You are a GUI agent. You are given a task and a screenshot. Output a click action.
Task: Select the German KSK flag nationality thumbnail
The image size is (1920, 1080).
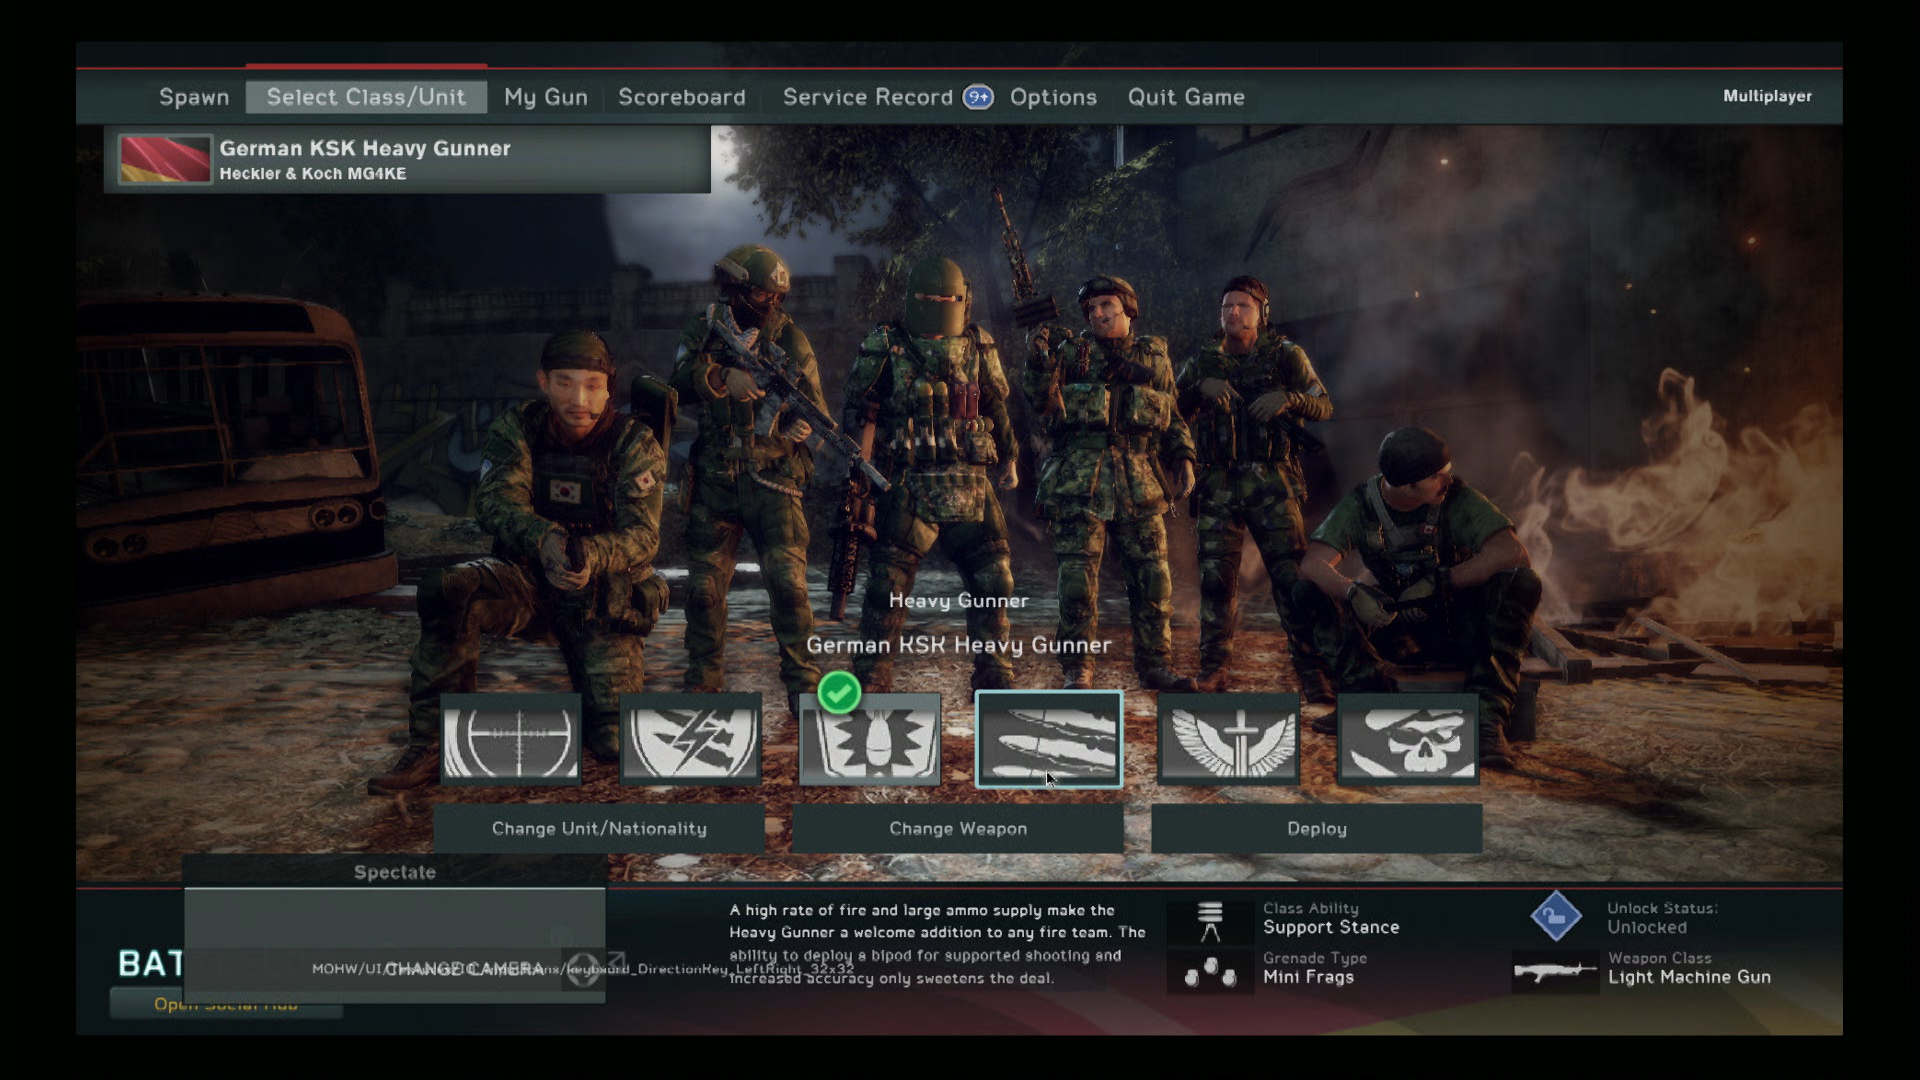tap(165, 157)
